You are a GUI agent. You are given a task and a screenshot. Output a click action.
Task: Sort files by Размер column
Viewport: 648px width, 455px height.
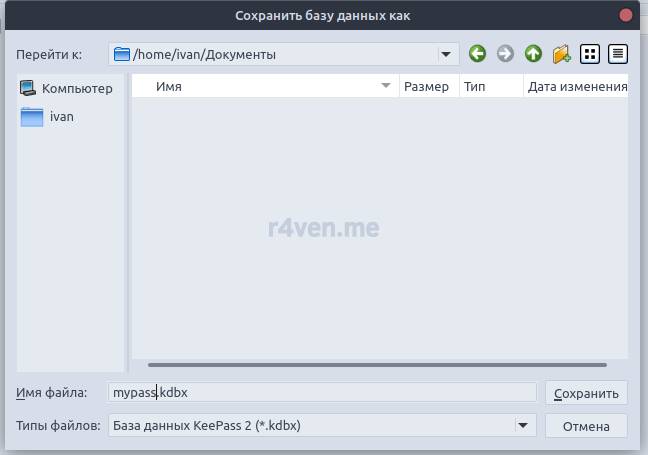click(x=426, y=87)
